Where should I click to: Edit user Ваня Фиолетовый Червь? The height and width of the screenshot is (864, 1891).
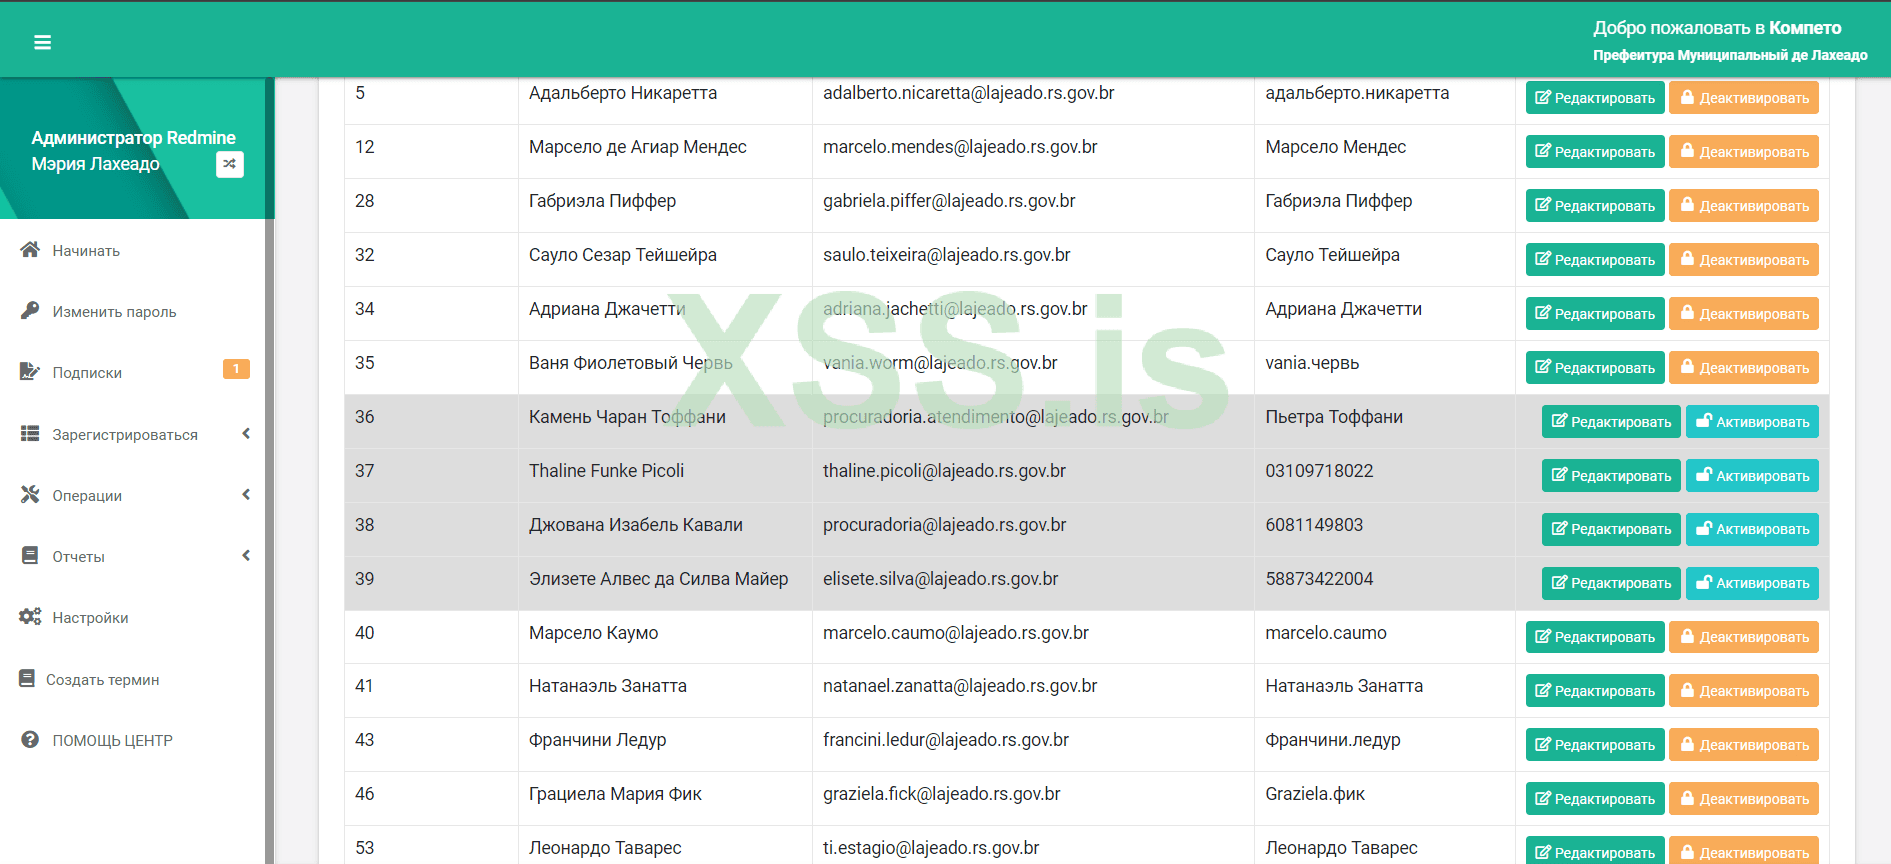click(1595, 368)
